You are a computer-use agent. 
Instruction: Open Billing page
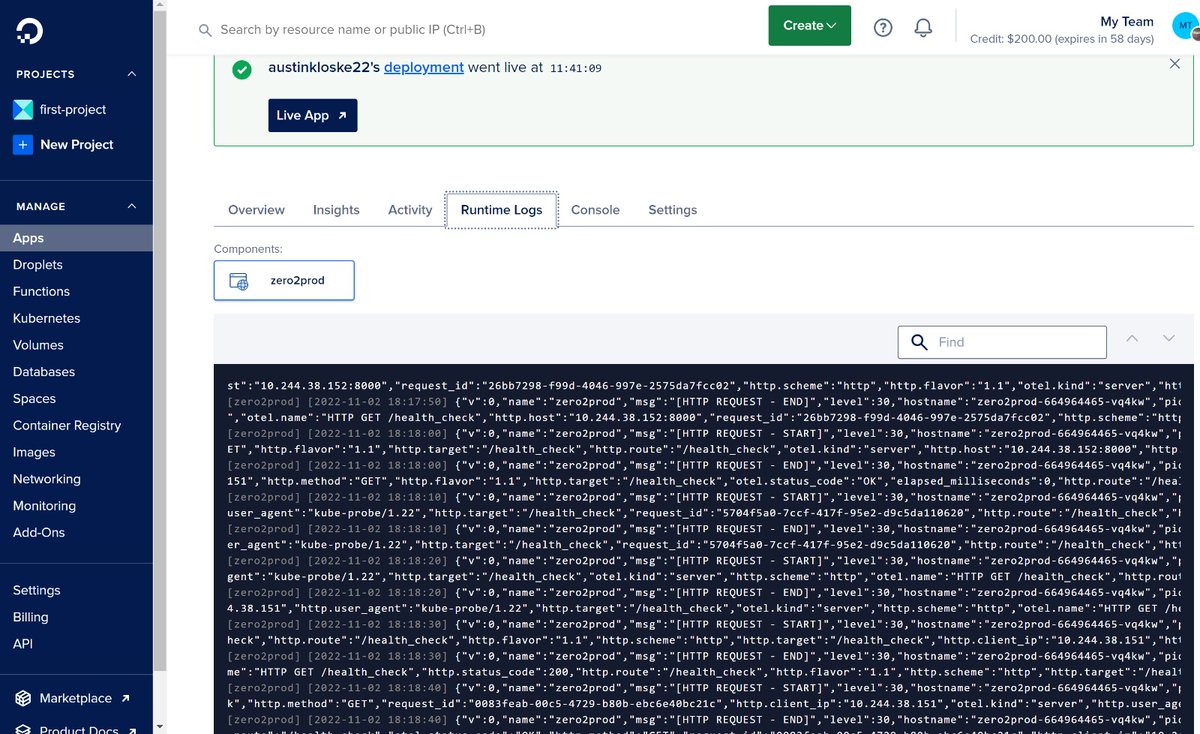click(x=30, y=618)
